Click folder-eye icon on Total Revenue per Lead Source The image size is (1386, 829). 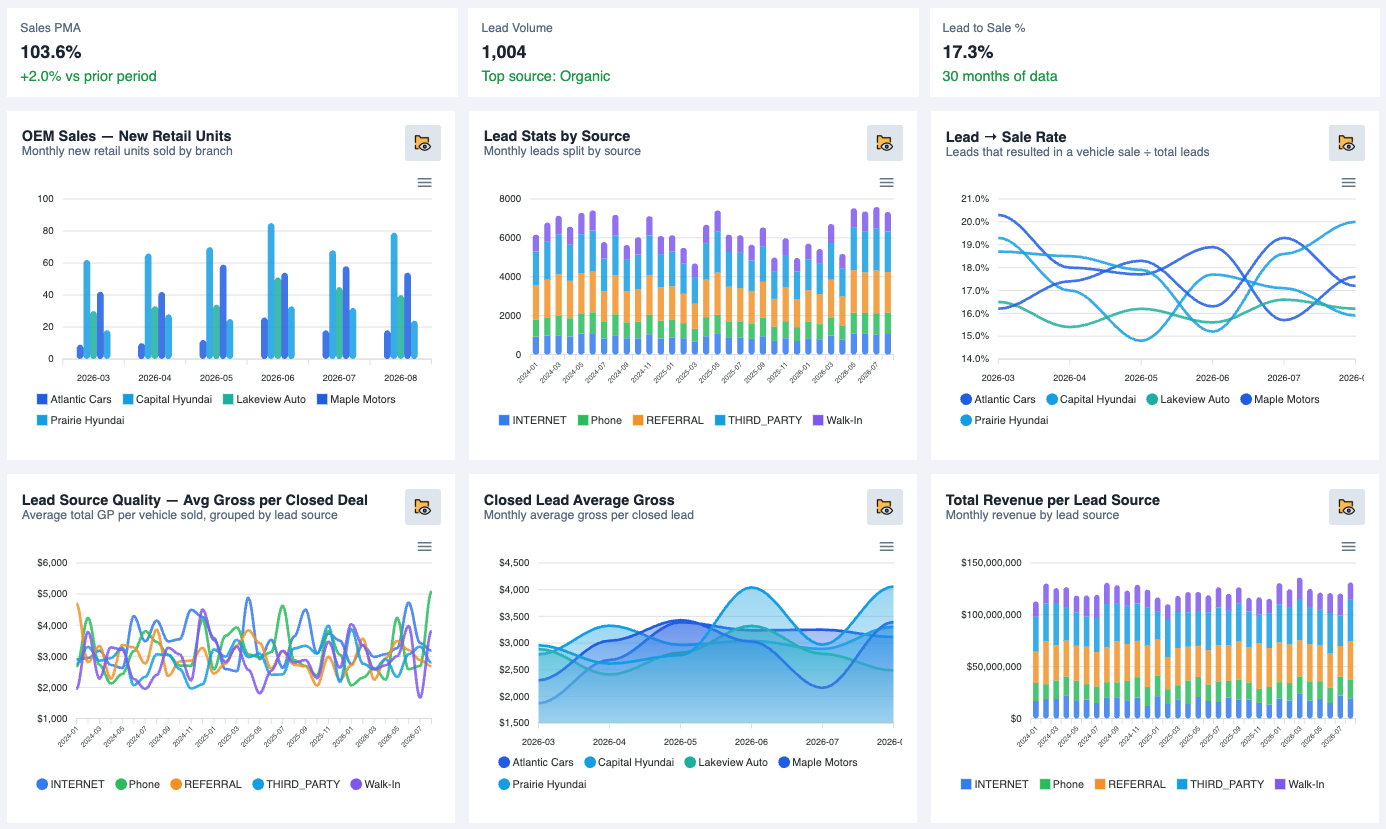coord(1347,507)
